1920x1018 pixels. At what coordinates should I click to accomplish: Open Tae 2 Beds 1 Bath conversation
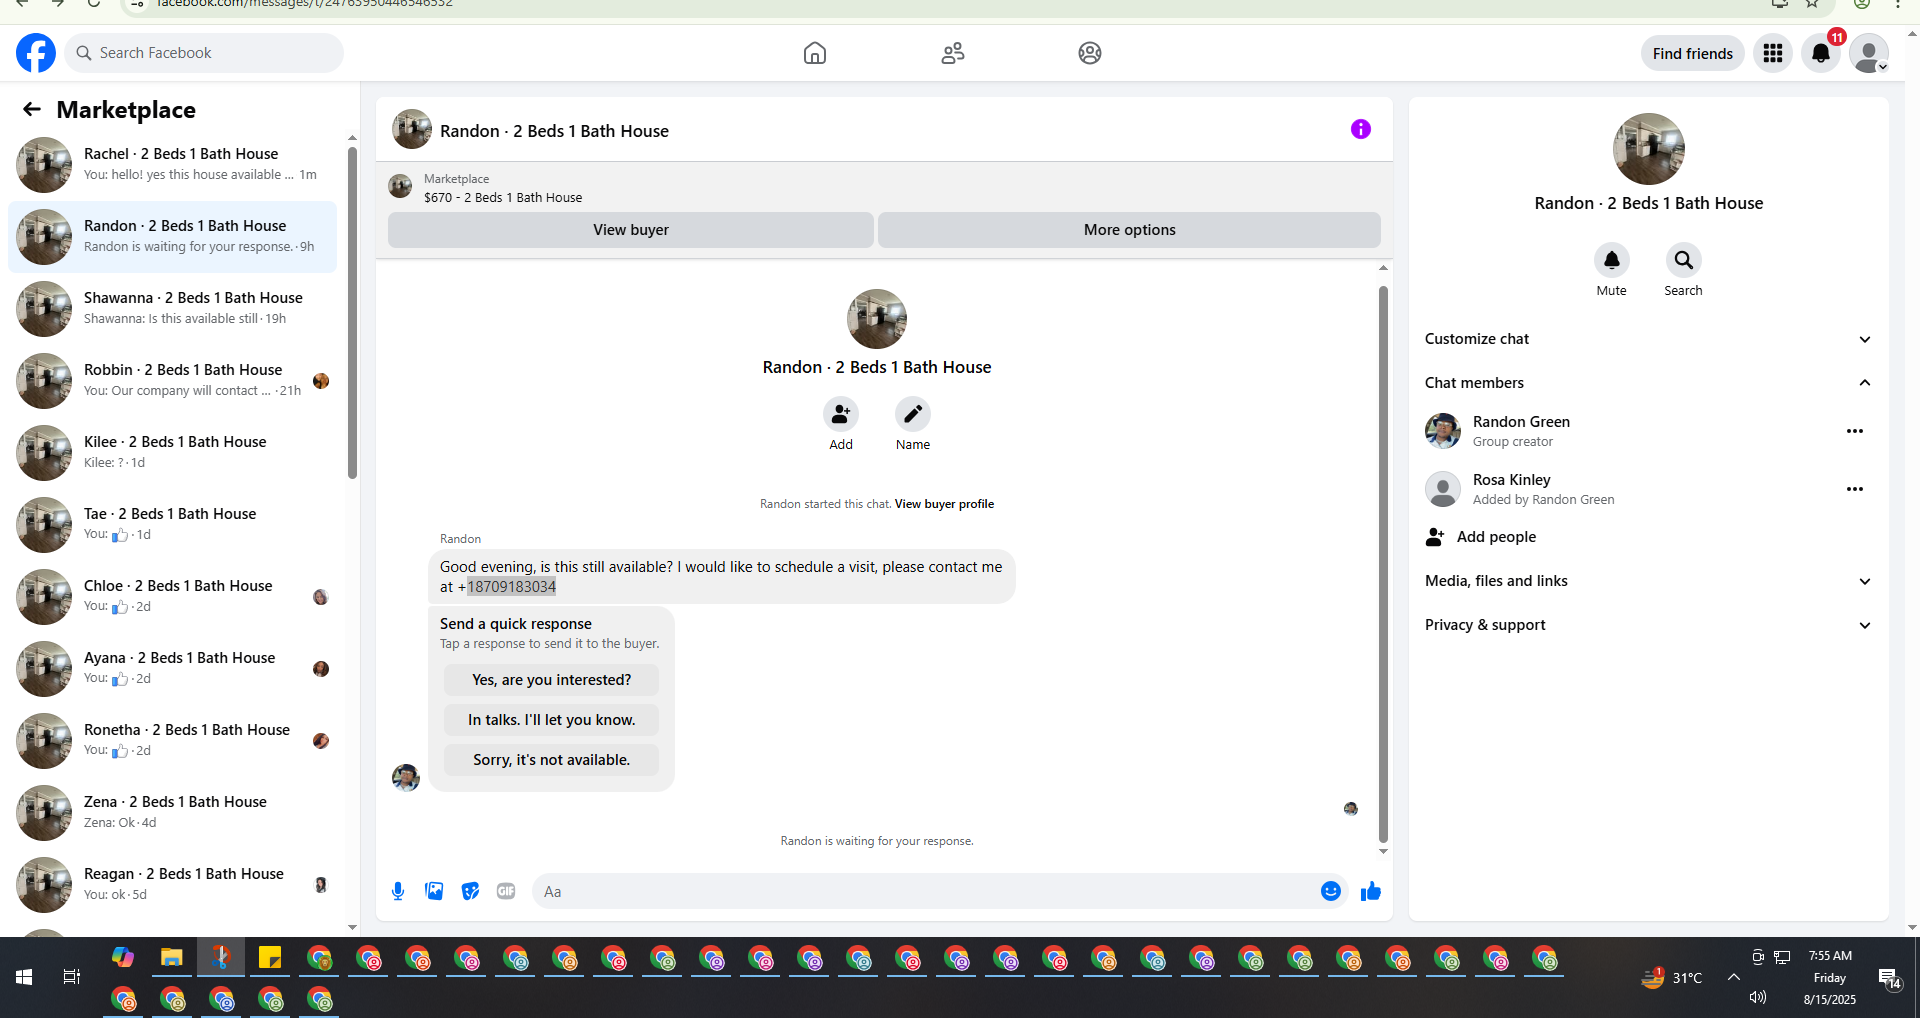pos(172,525)
